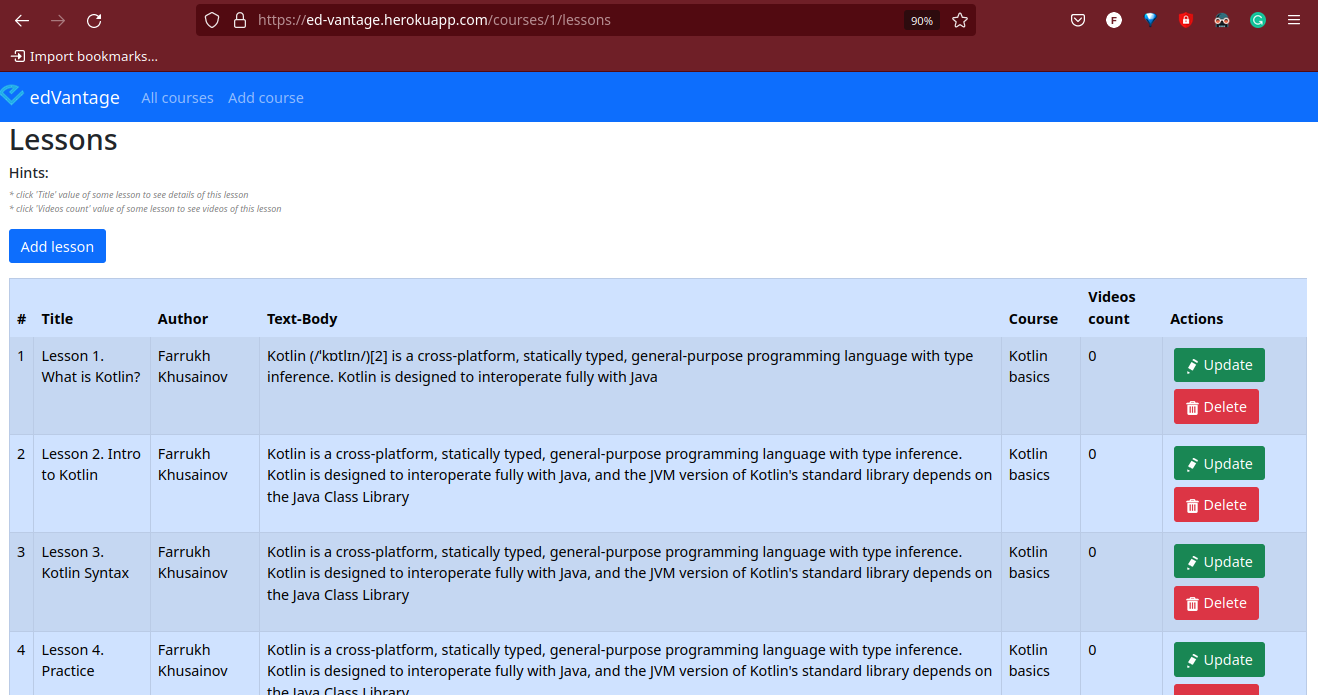Open All courses in the navbar

tap(177, 98)
